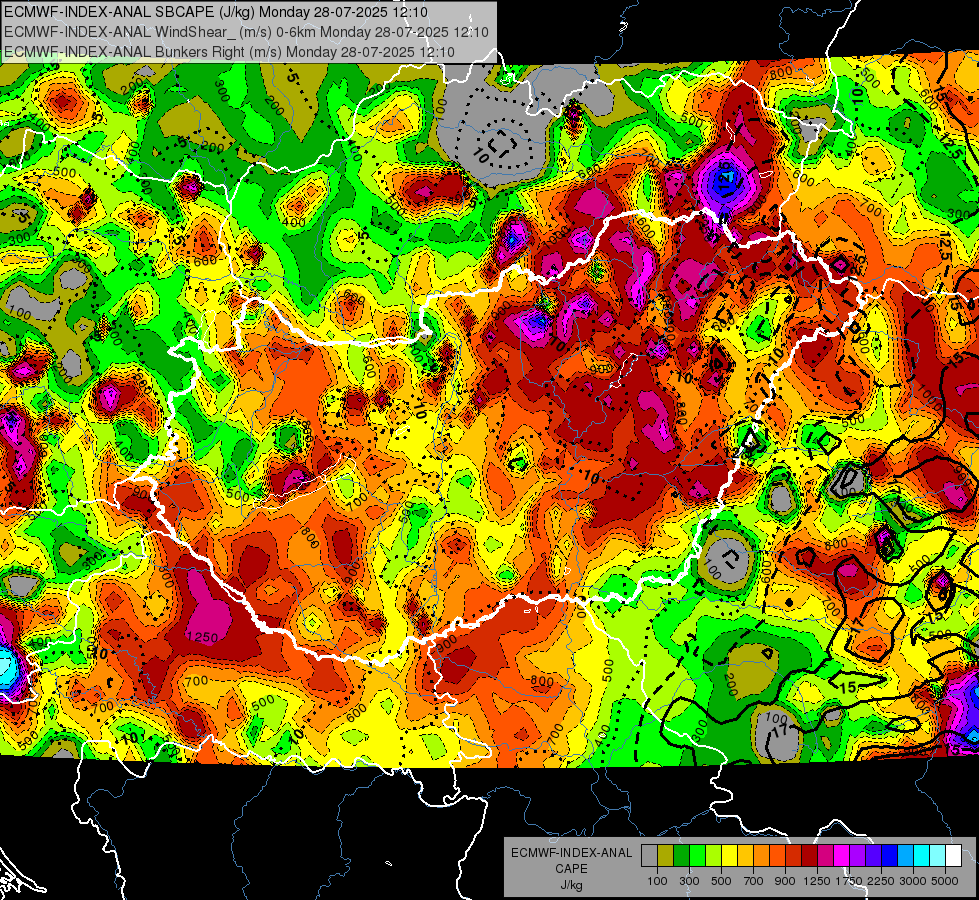Click the 2250 tick label under the legend

coord(881,881)
